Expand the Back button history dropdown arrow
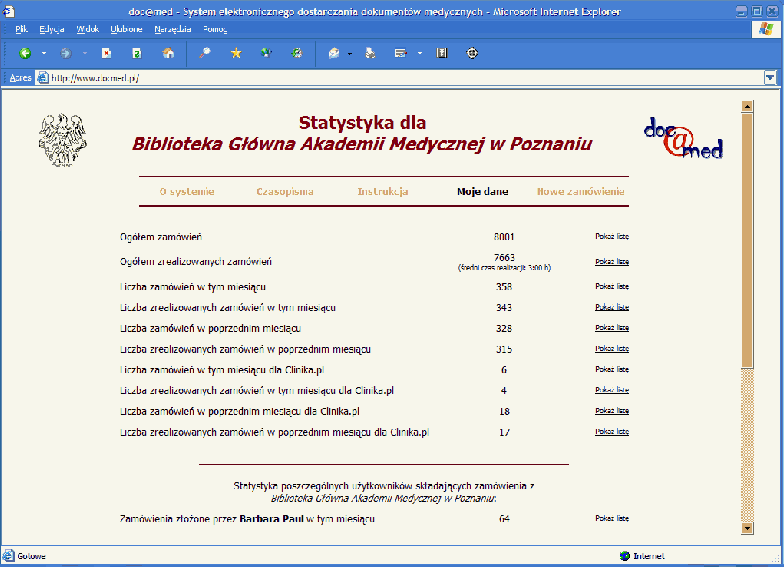The image size is (784, 567). 44,53
